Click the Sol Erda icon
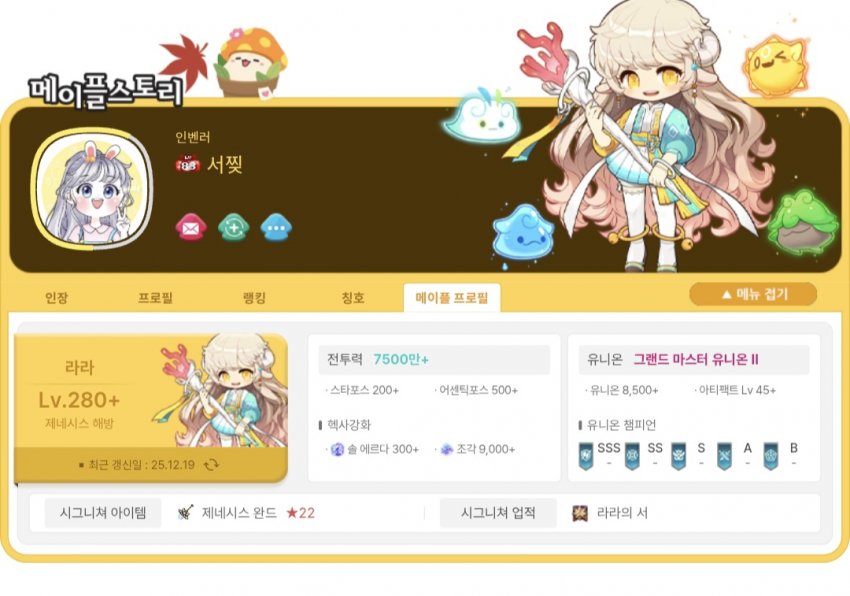The height and width of the screenshot is (596, 850). [x=337, y=449]
